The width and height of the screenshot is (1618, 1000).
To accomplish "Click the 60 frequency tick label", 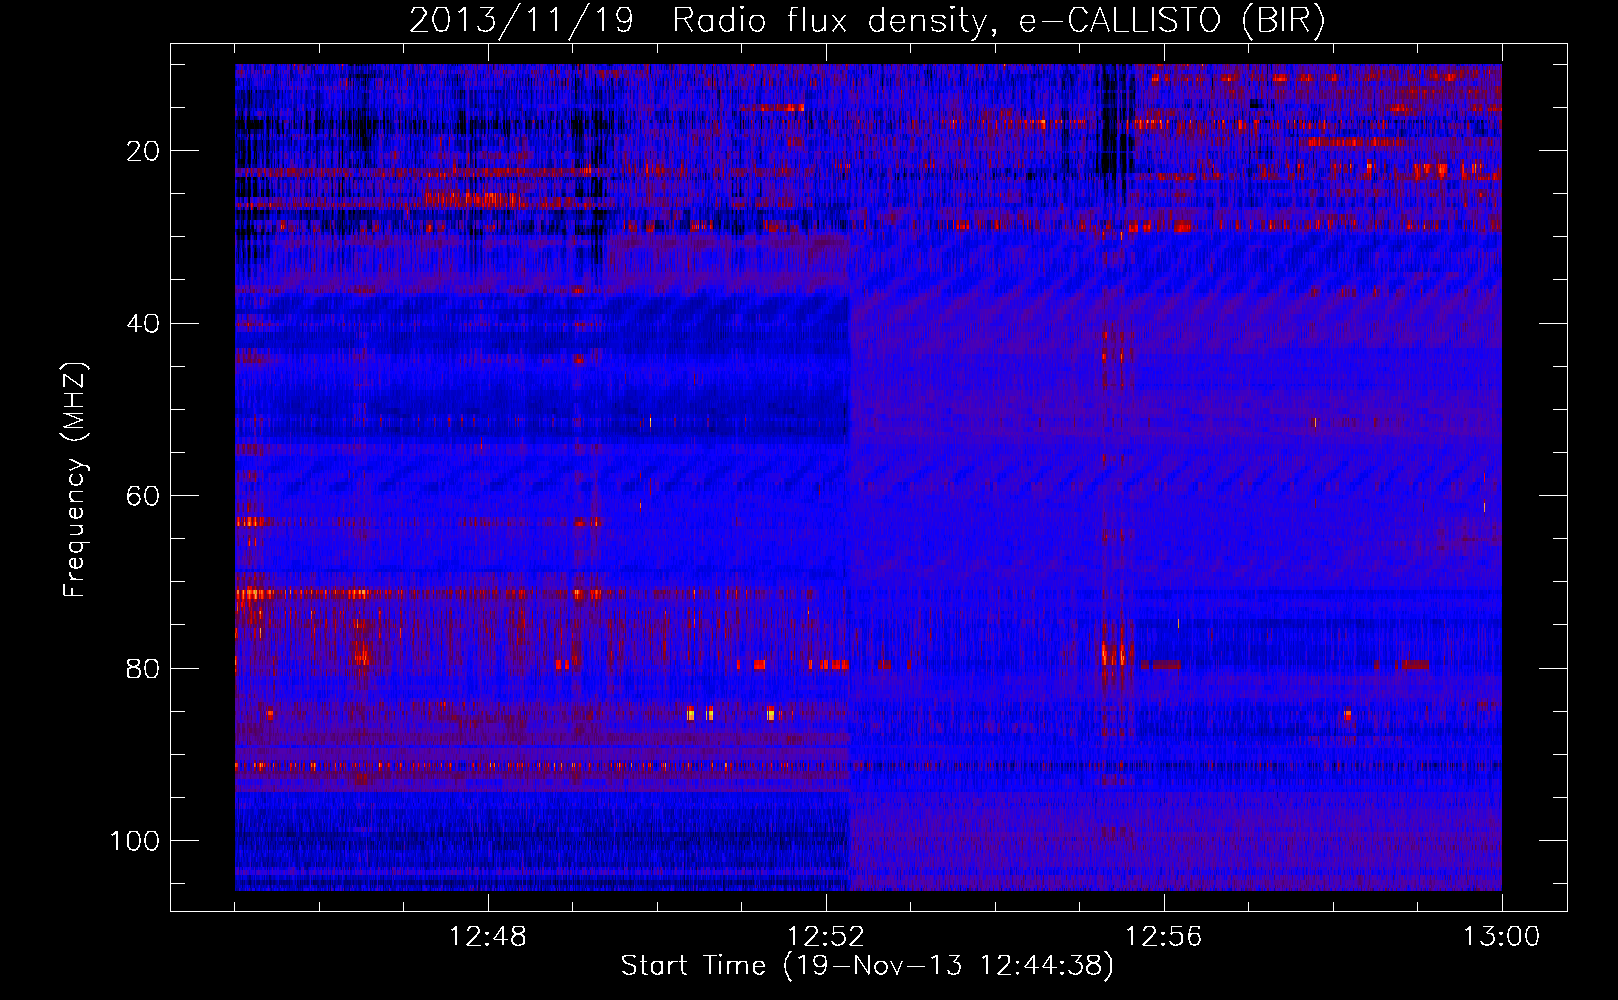I will coord(144,496).
